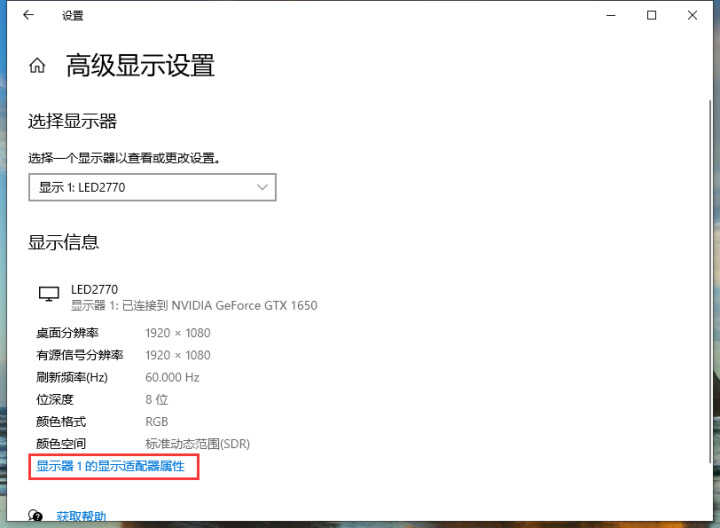The width and height of the screenshot is (720, 528).
Task: Minimize the Settings window
Action: click(x=611, y=15)
